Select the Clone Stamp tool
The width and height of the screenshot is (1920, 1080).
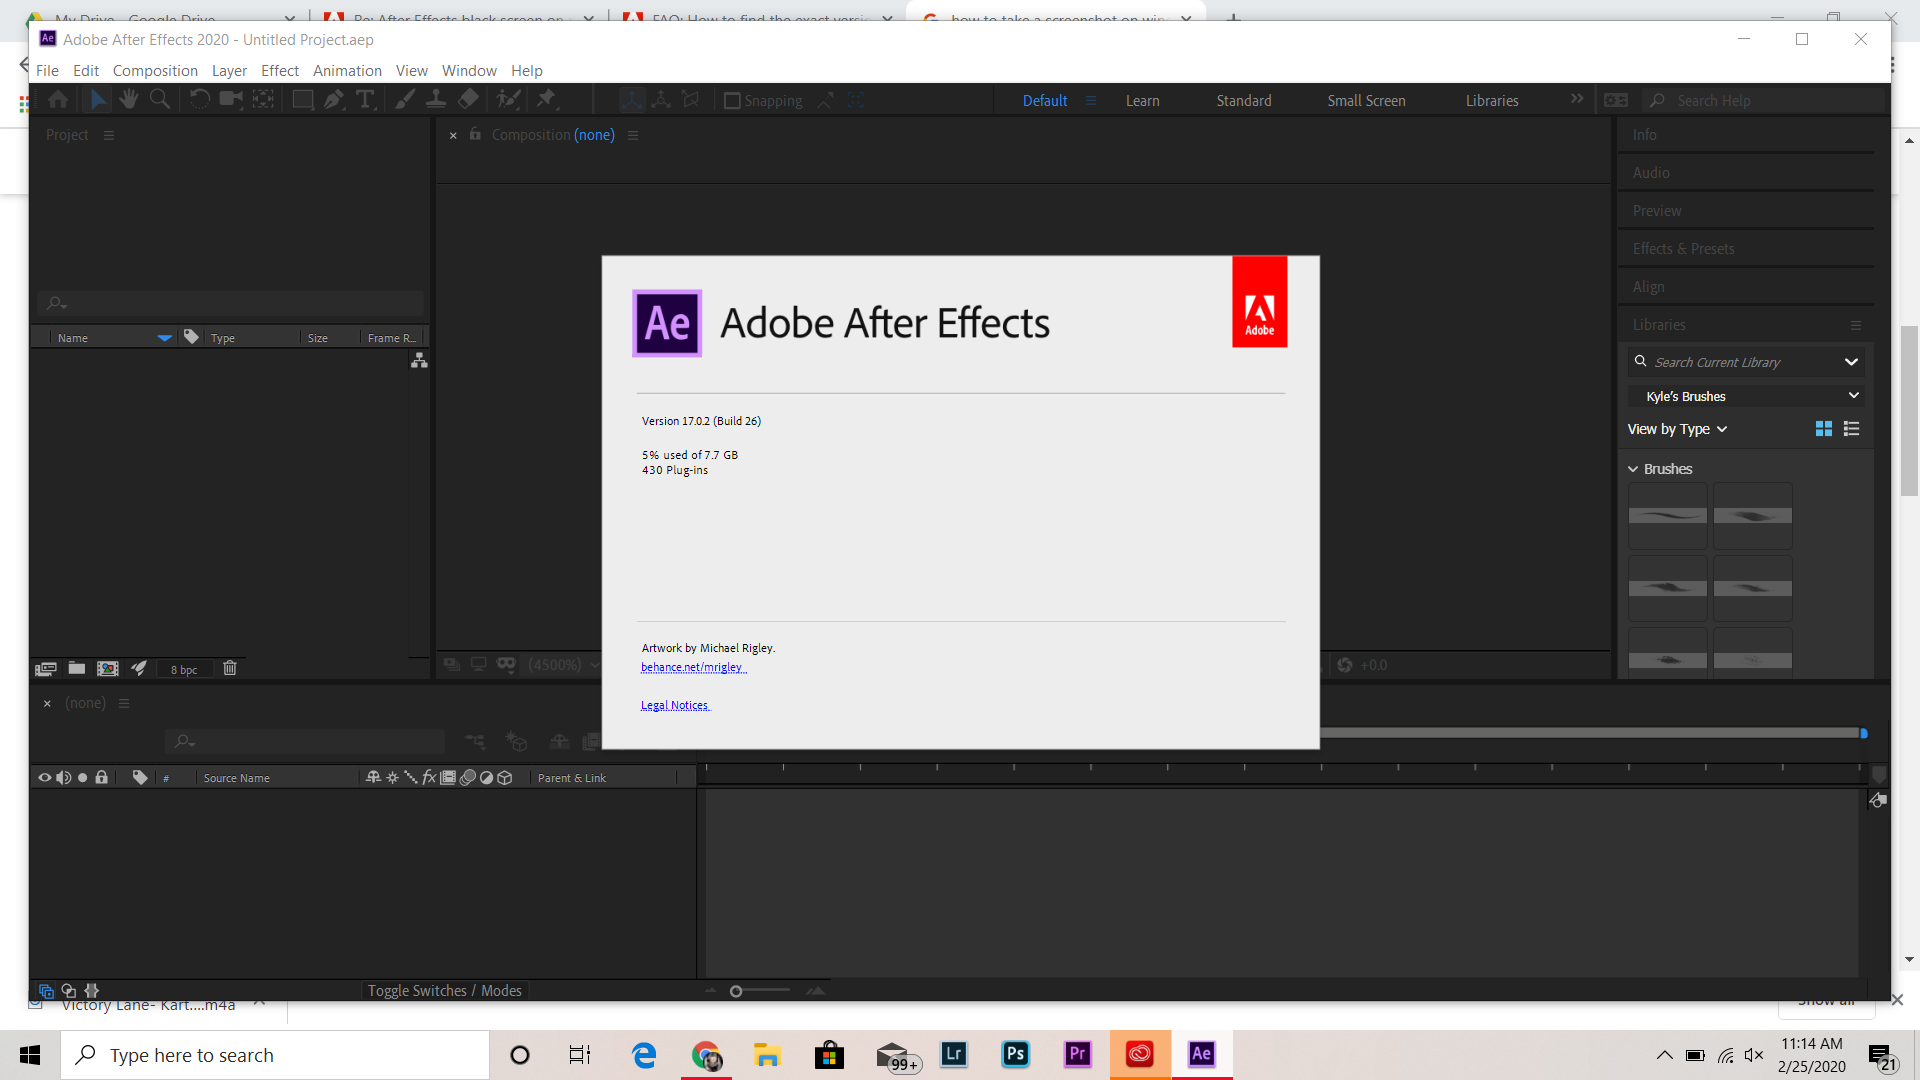(436, 99)
